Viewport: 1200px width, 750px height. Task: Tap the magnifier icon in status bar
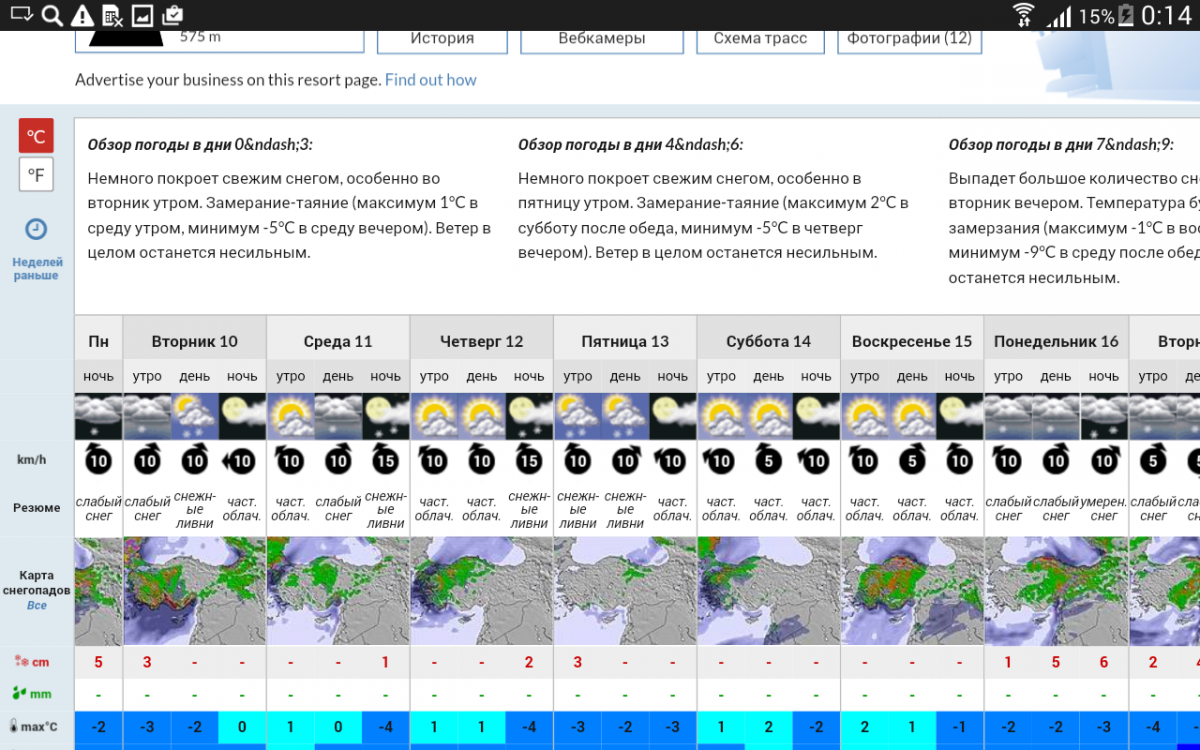pos(52,15)
